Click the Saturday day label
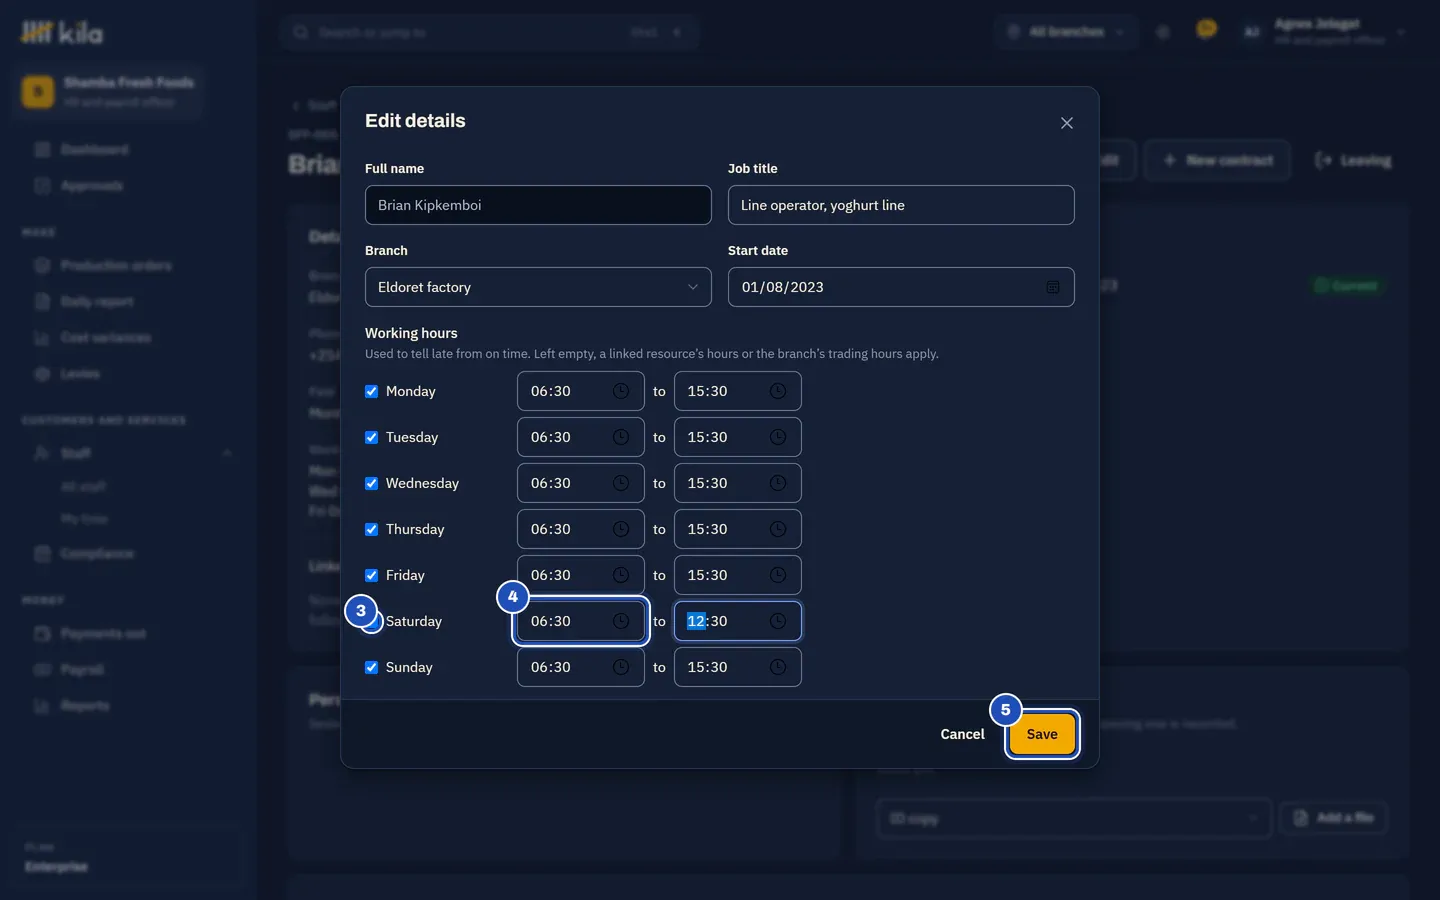 pos(414,621)
